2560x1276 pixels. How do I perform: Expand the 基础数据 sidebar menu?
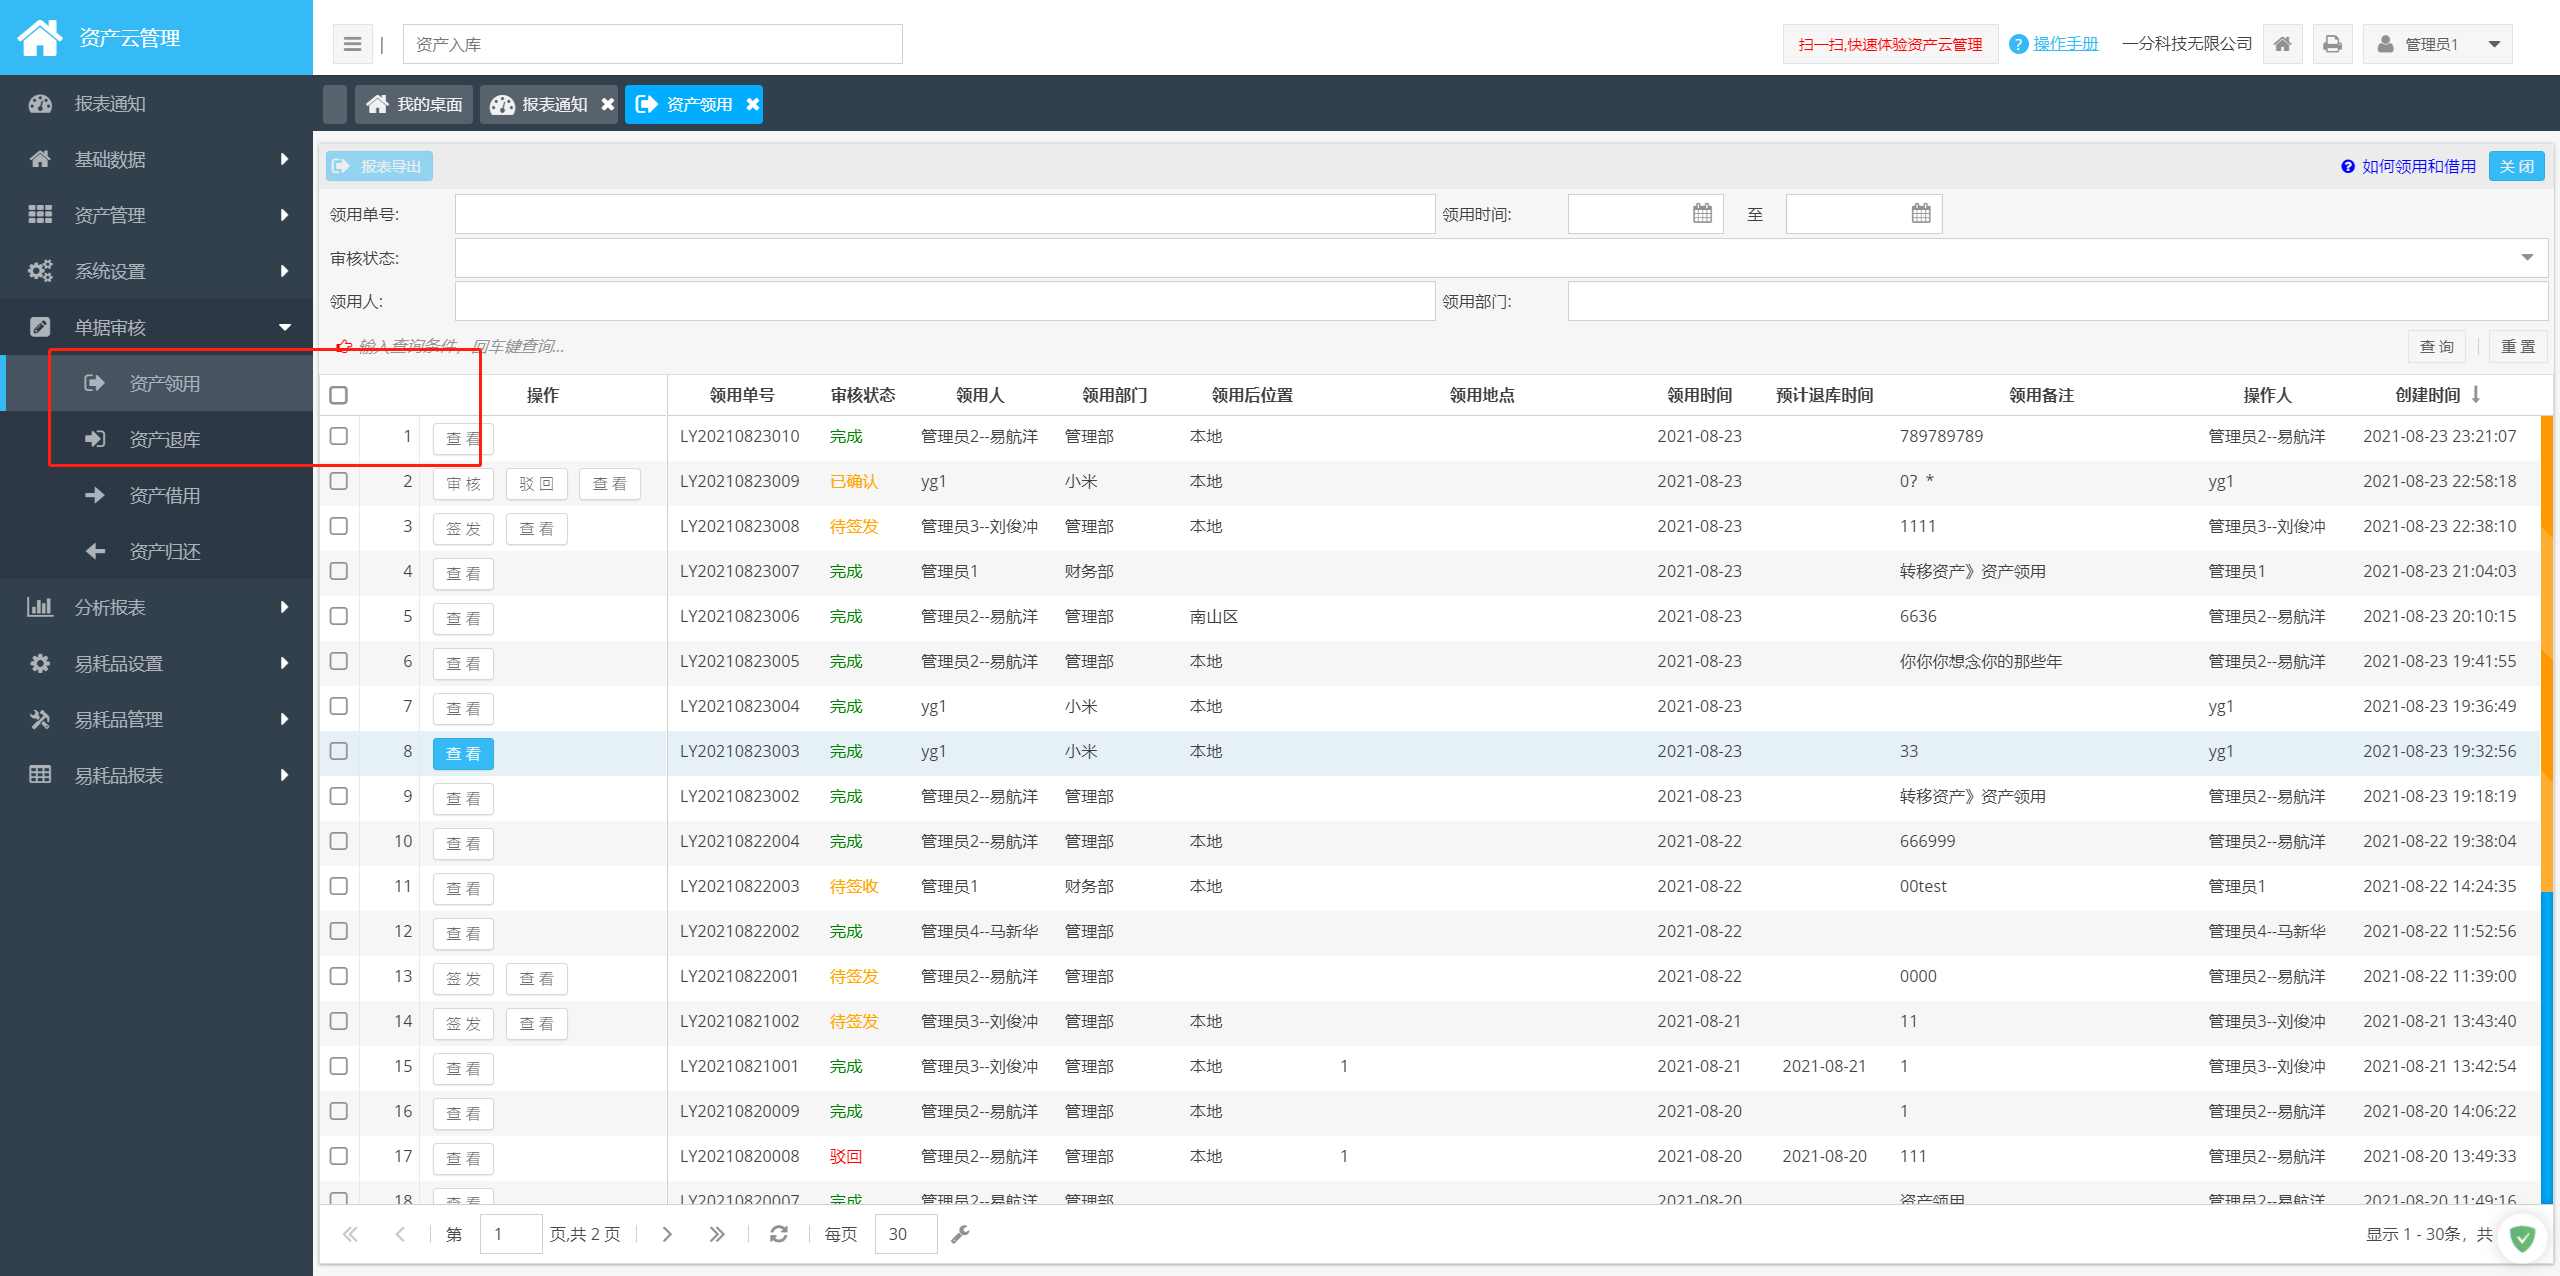156,159
